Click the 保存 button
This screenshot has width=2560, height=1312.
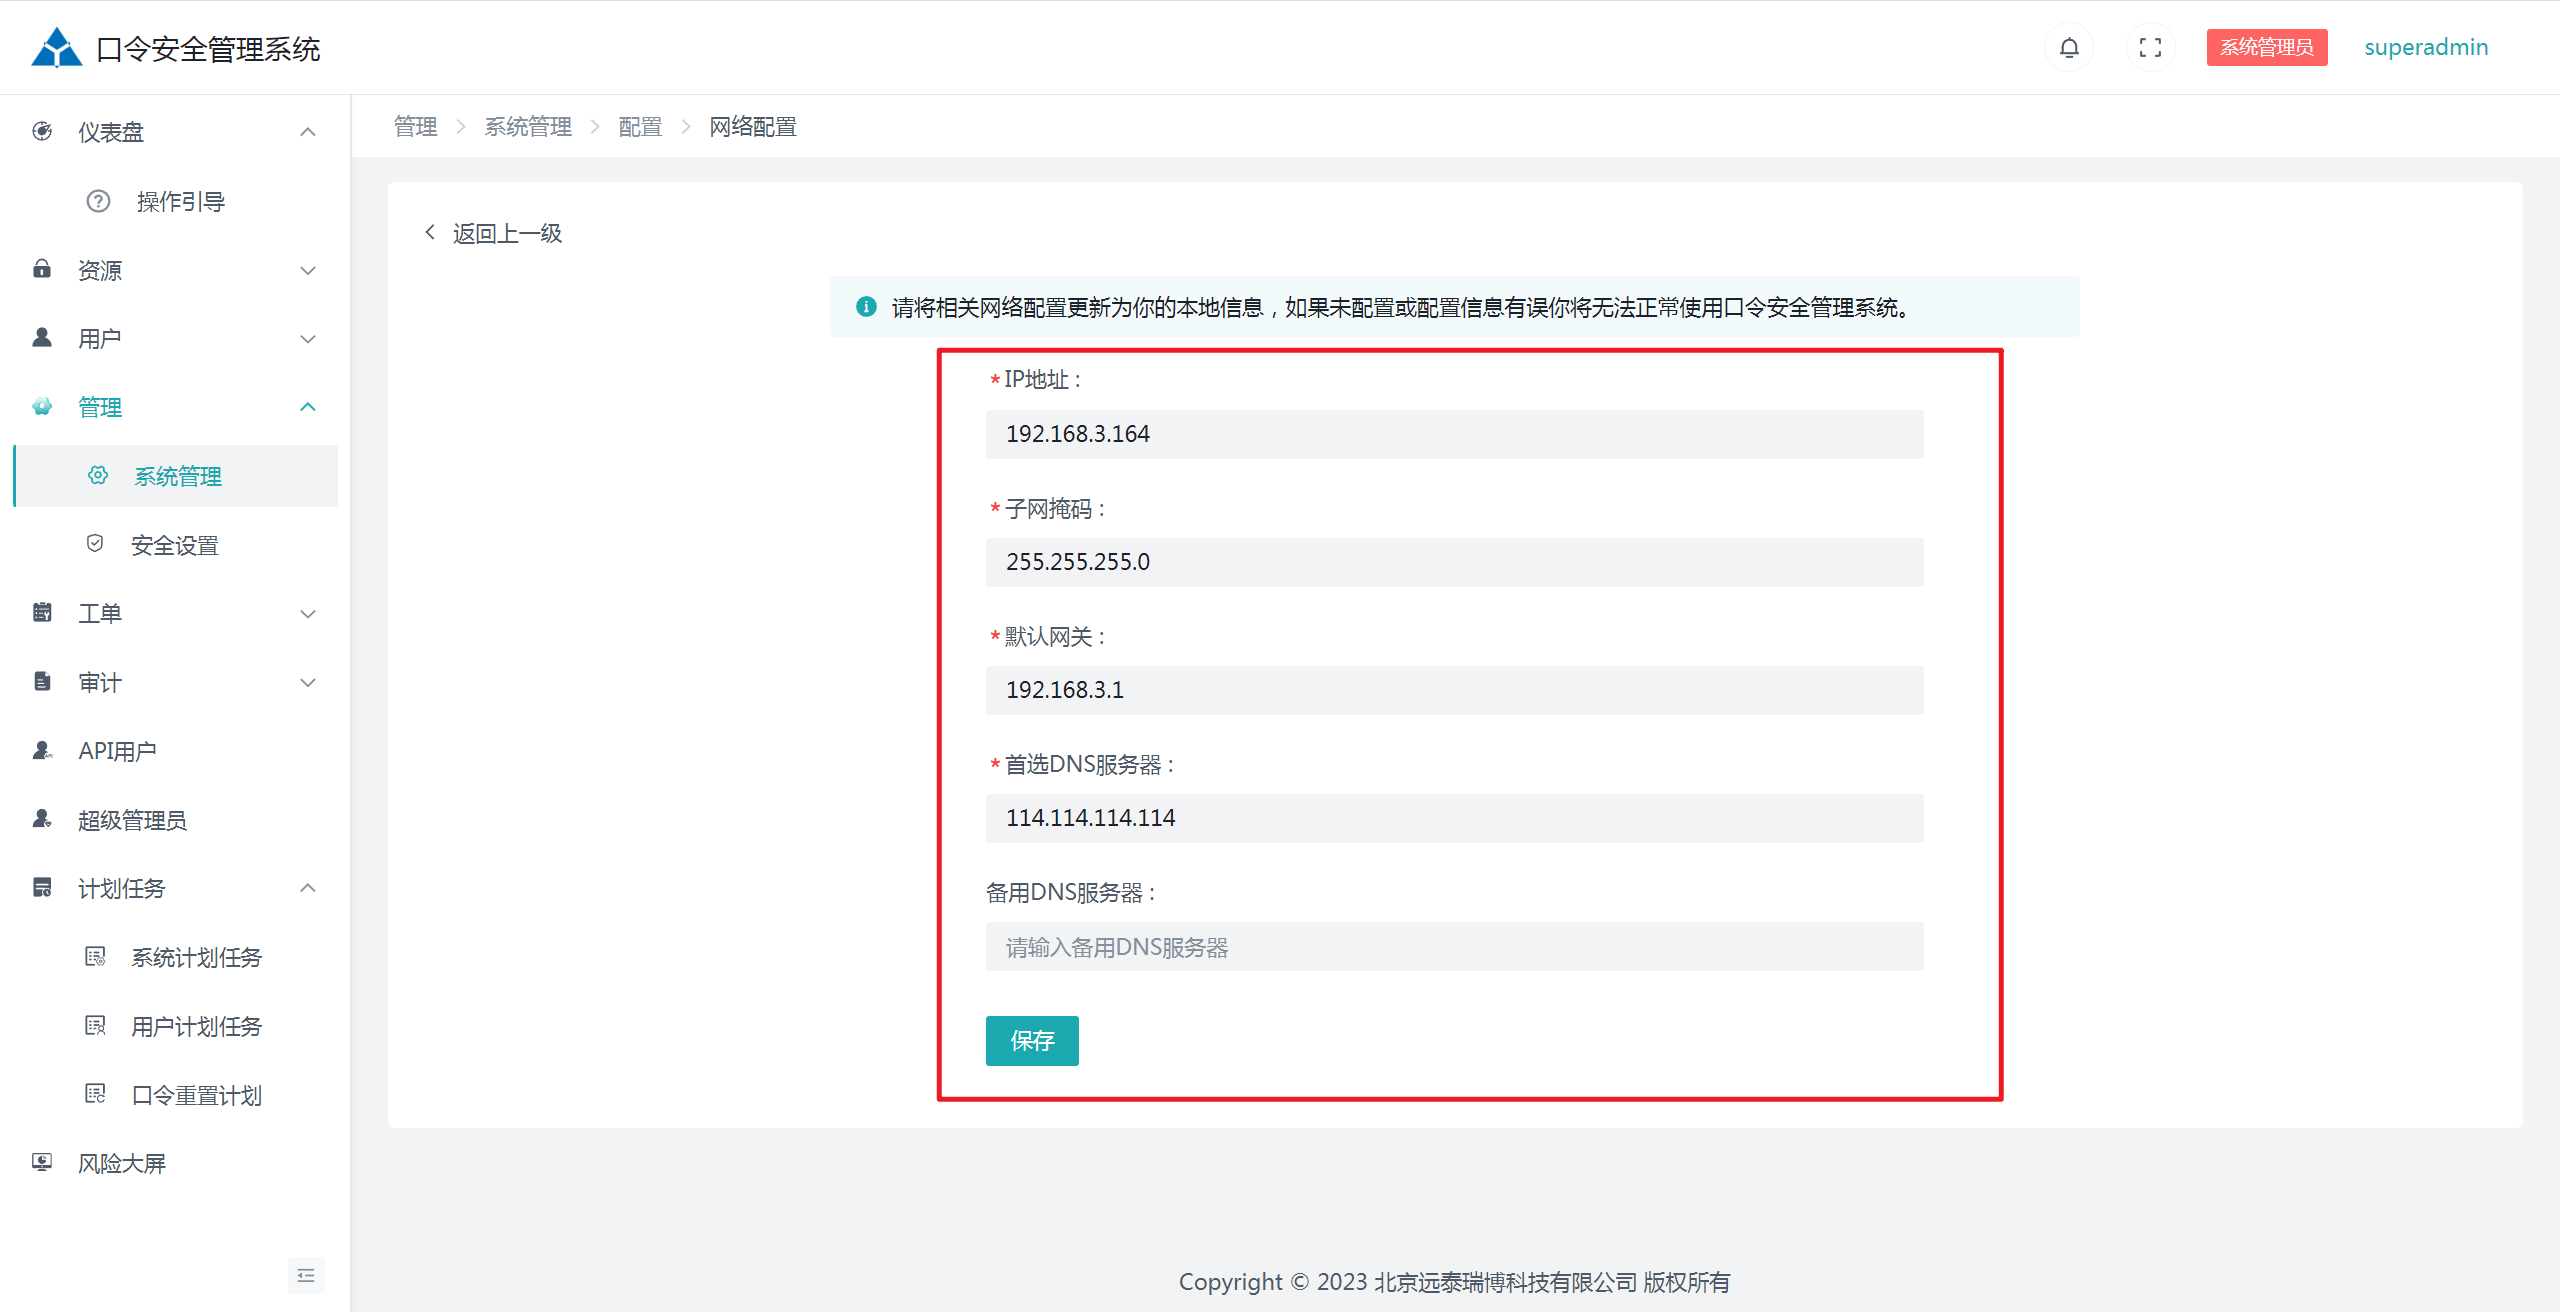1031,1041
